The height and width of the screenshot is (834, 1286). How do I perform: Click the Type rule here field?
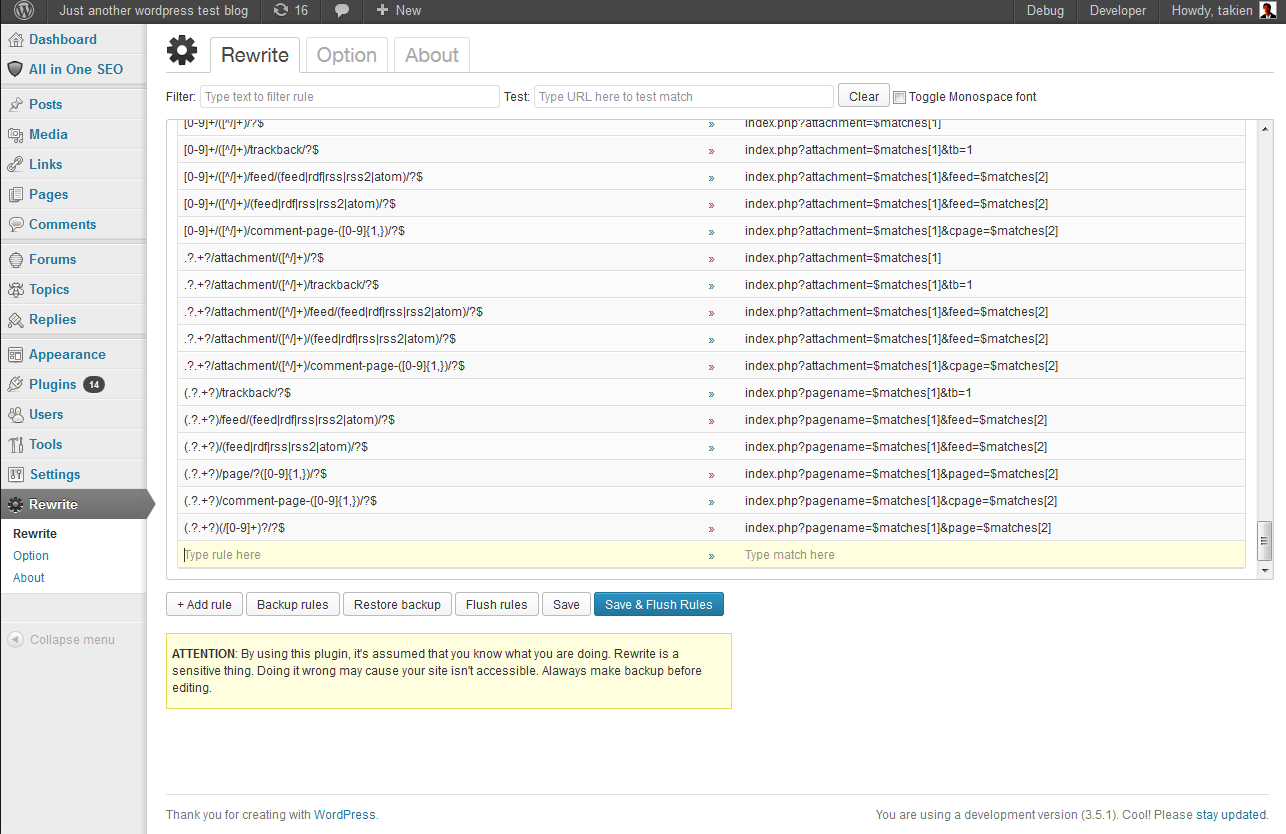tap(440, 555)
